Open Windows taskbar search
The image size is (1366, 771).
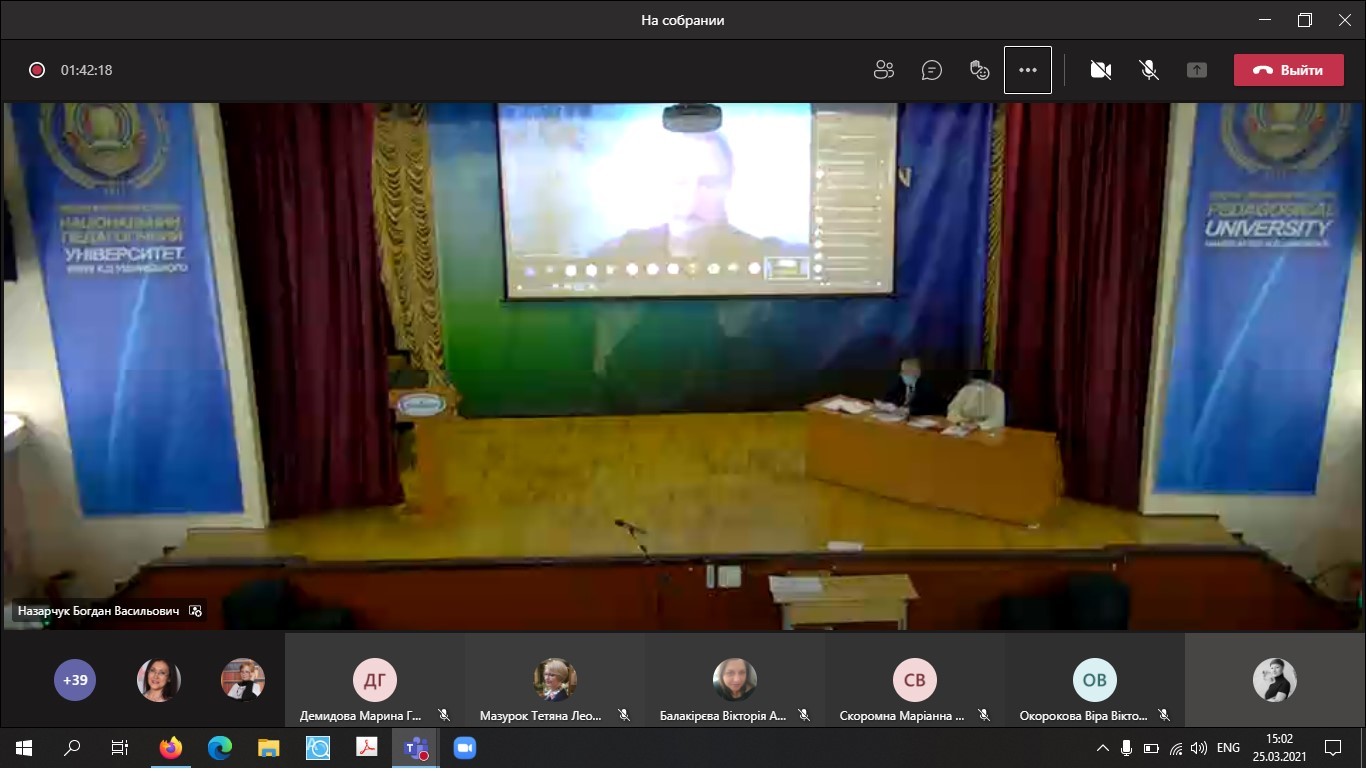coord(73,747)
